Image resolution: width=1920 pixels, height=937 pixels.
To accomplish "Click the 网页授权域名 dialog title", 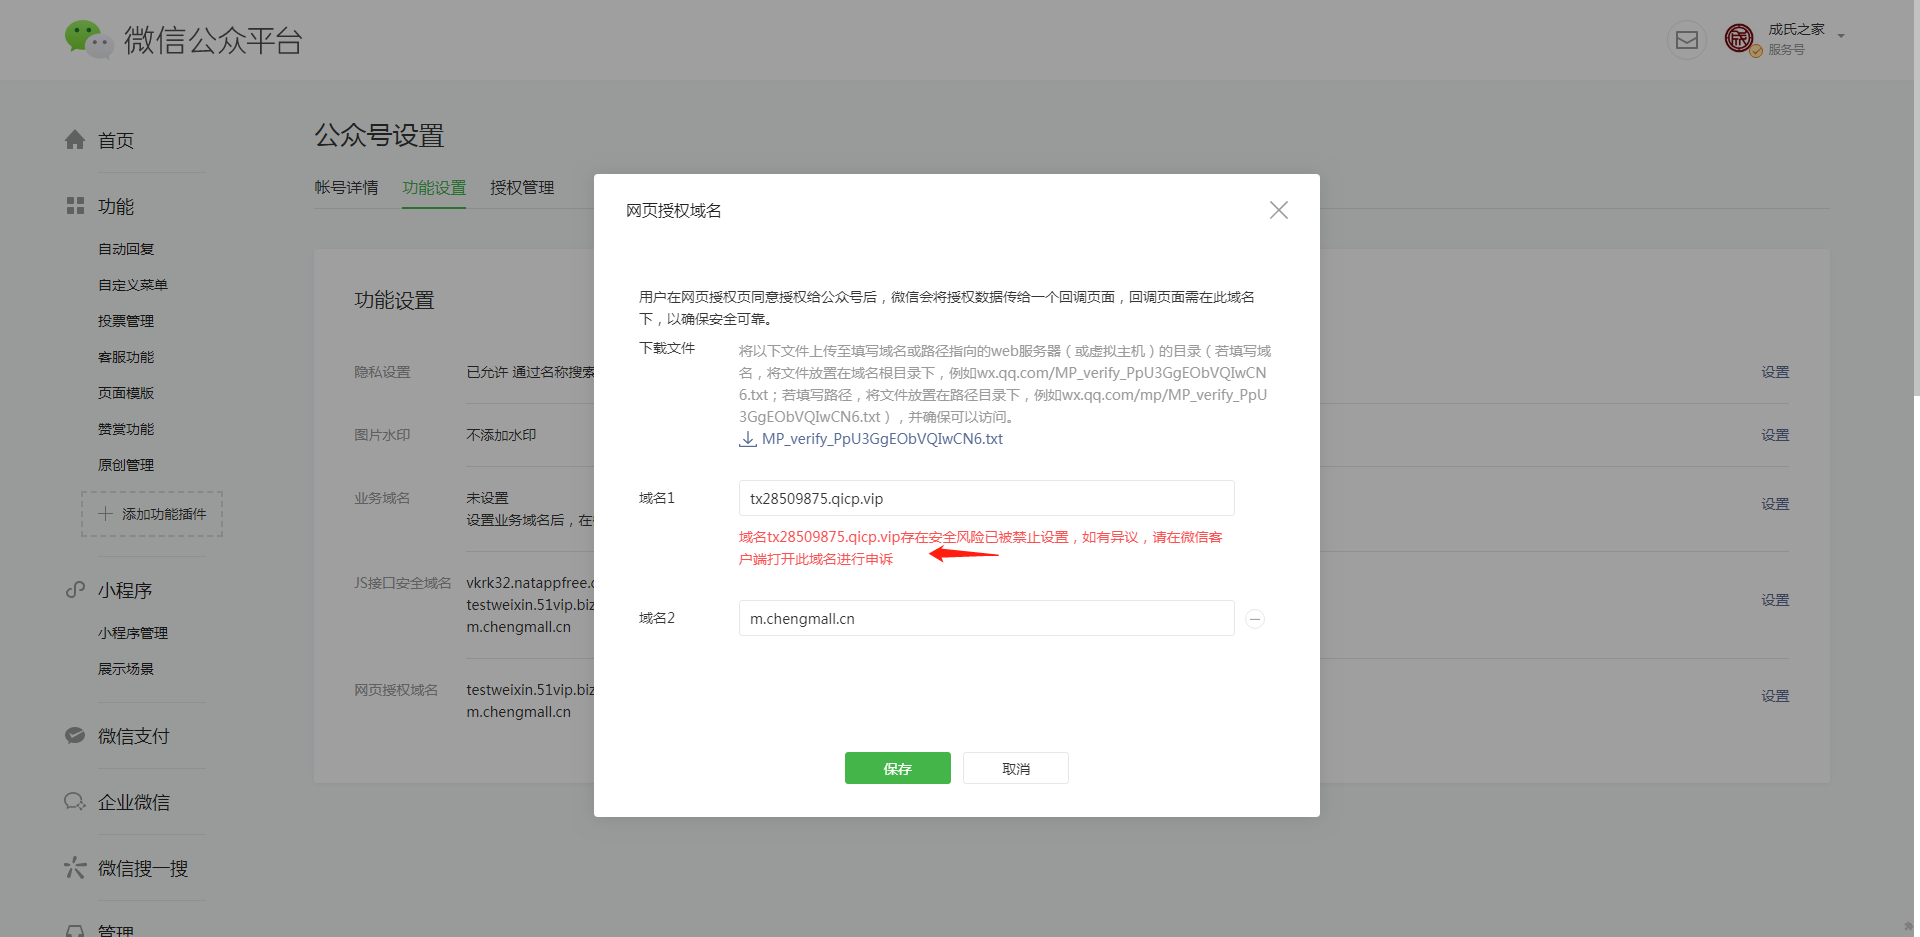I will [x=674, y=211].
